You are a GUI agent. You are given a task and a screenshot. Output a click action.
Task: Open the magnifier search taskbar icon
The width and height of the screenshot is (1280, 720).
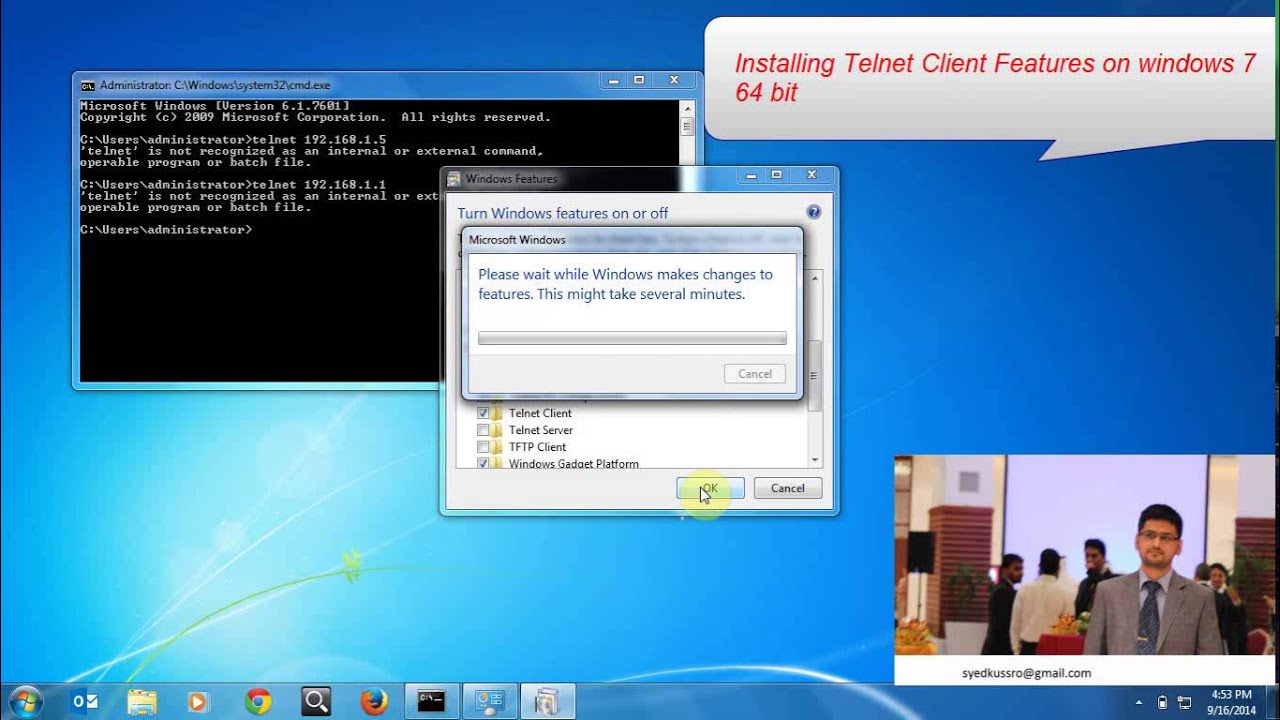click(316, 702)
